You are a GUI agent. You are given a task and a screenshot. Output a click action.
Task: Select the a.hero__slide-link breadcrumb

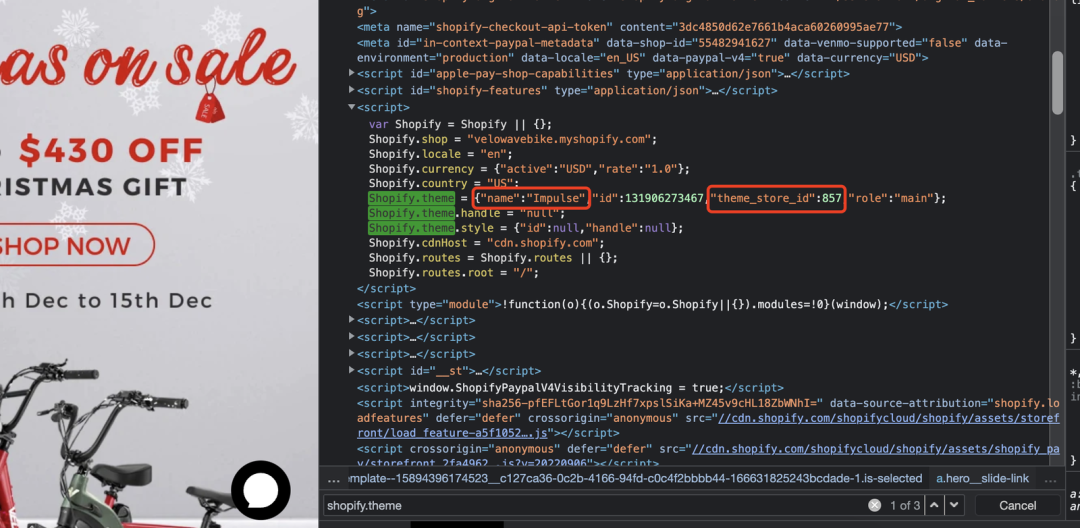click(982, 478)
